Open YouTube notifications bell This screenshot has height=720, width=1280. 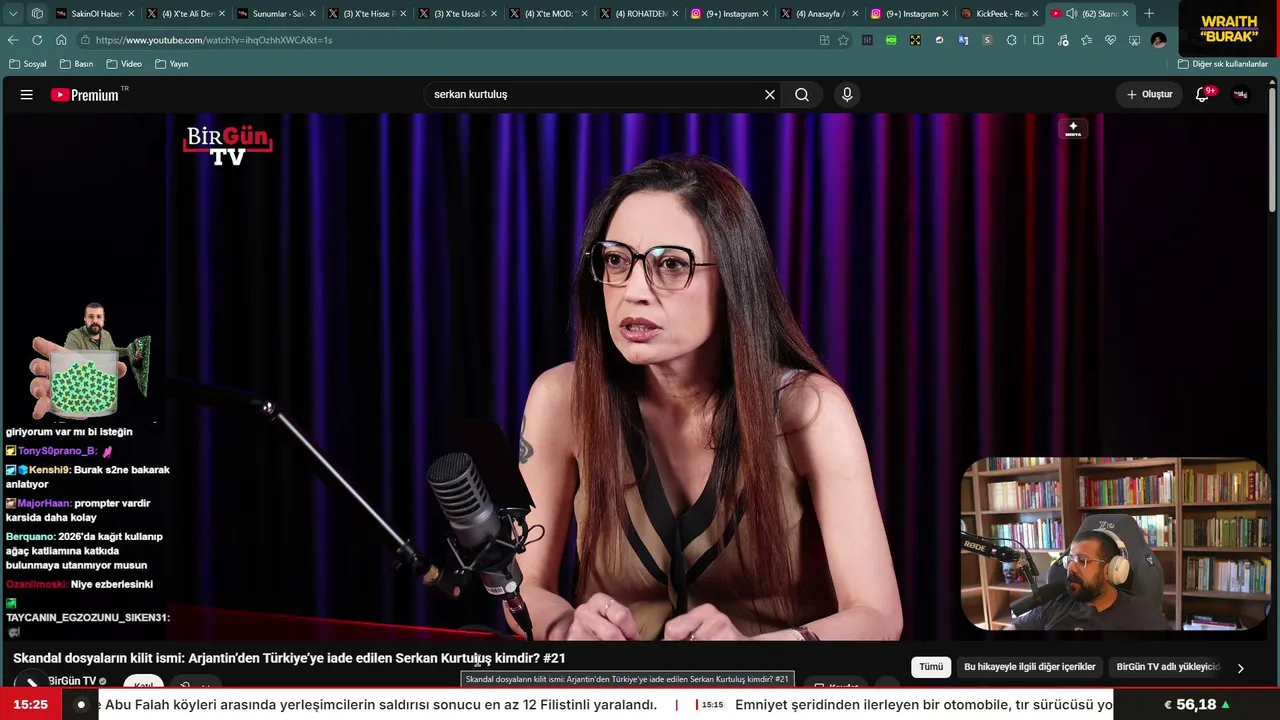pos(1203,95)
